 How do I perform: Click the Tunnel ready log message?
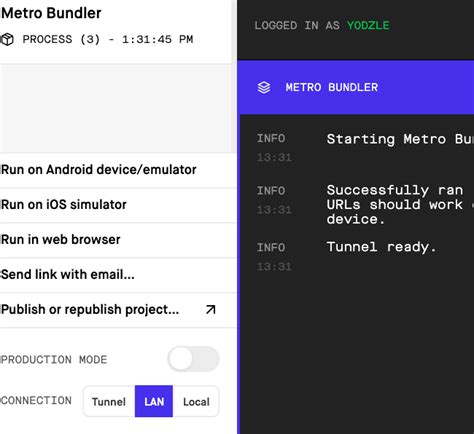(381, 247)
